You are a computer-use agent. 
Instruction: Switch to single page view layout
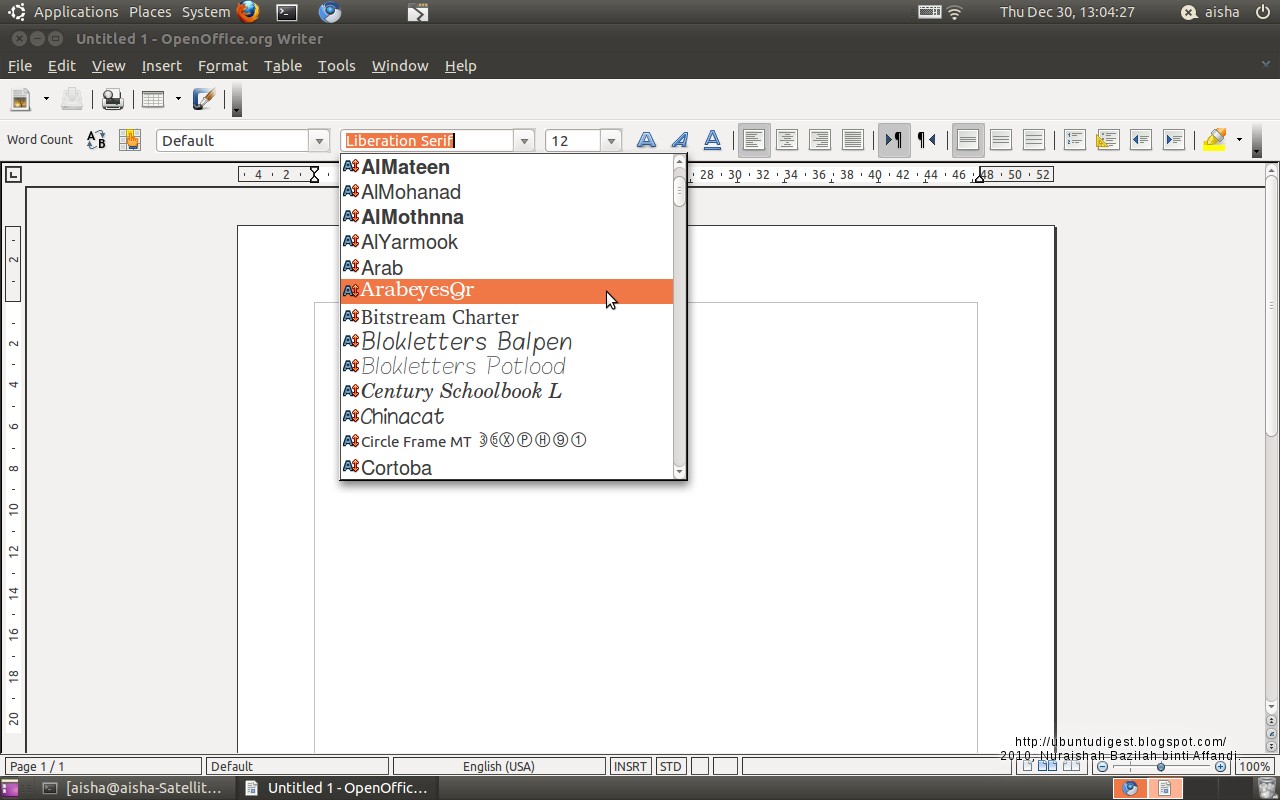pos(1027,767)
